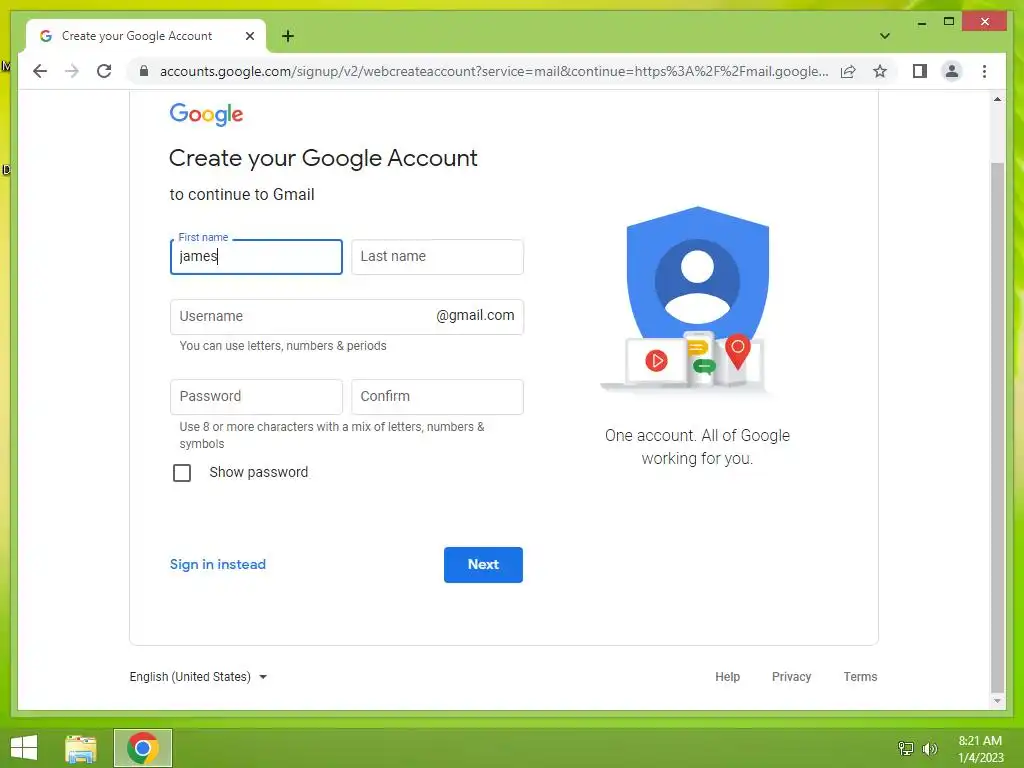The image size is (1024, 768).
Task: Go back with the browser back arrow
Action: point(40,71)
